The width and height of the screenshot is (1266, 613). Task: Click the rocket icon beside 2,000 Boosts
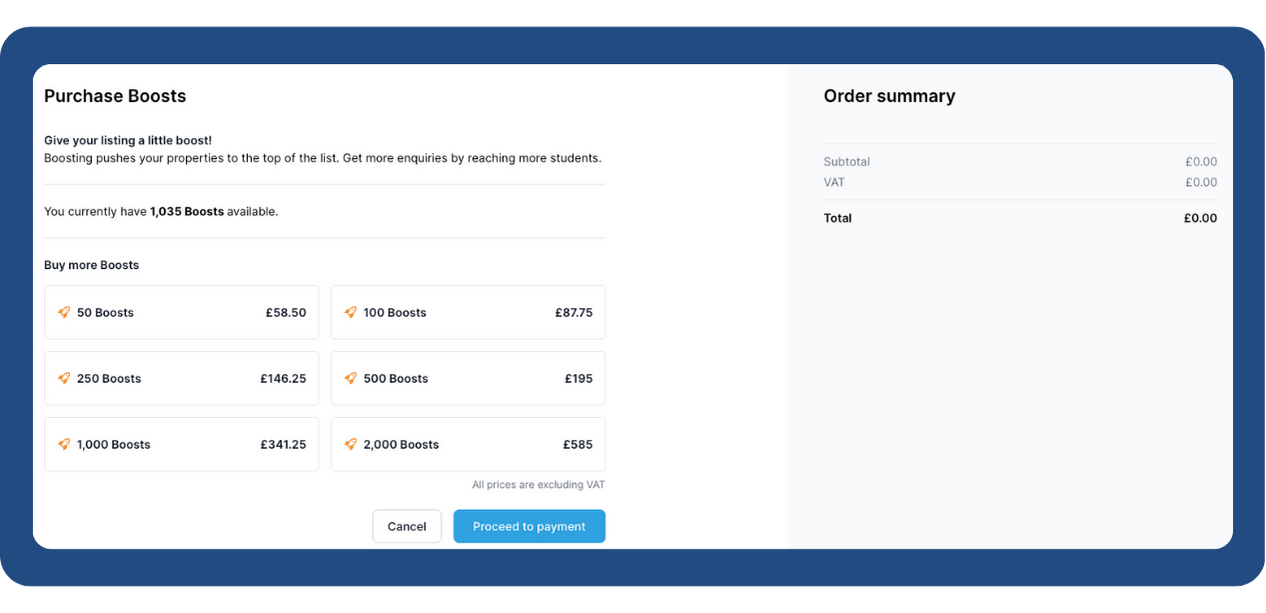pyautogui.click(x=351, y=444)
